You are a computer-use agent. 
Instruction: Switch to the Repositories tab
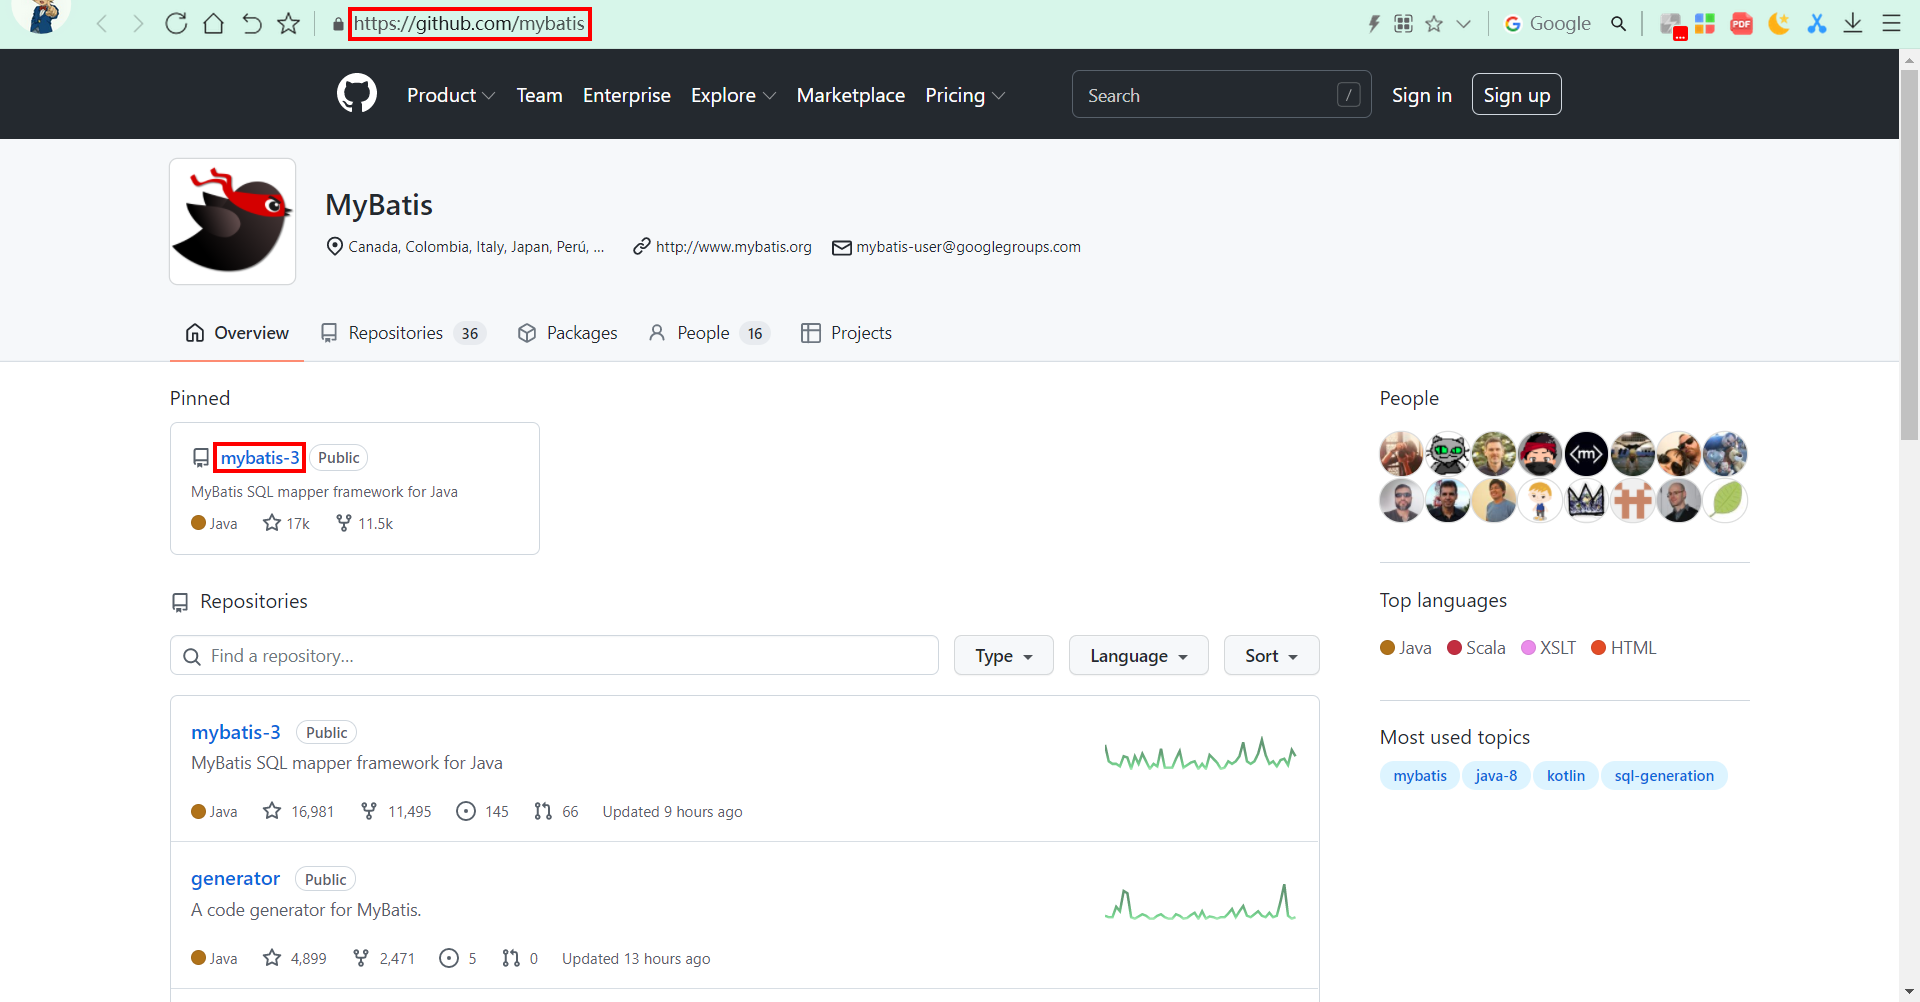click(403, 333)
